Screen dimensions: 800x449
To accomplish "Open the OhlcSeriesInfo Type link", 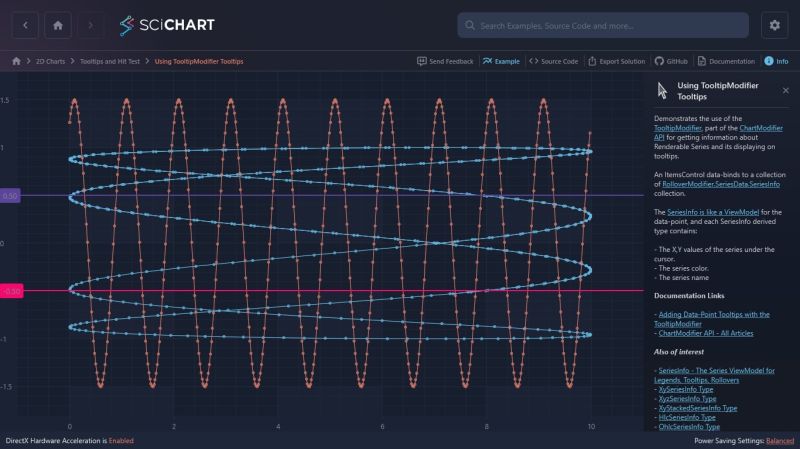I will (689, 427).
